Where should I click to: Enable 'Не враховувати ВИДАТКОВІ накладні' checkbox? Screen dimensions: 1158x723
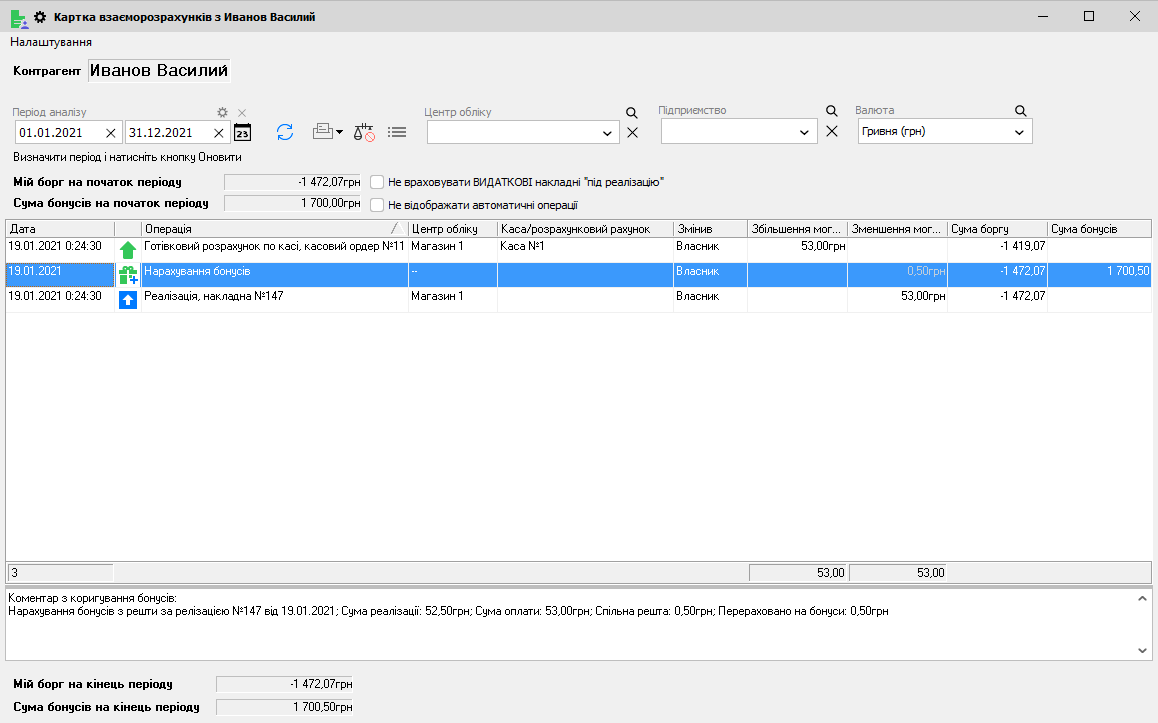[x=378, y=182]
